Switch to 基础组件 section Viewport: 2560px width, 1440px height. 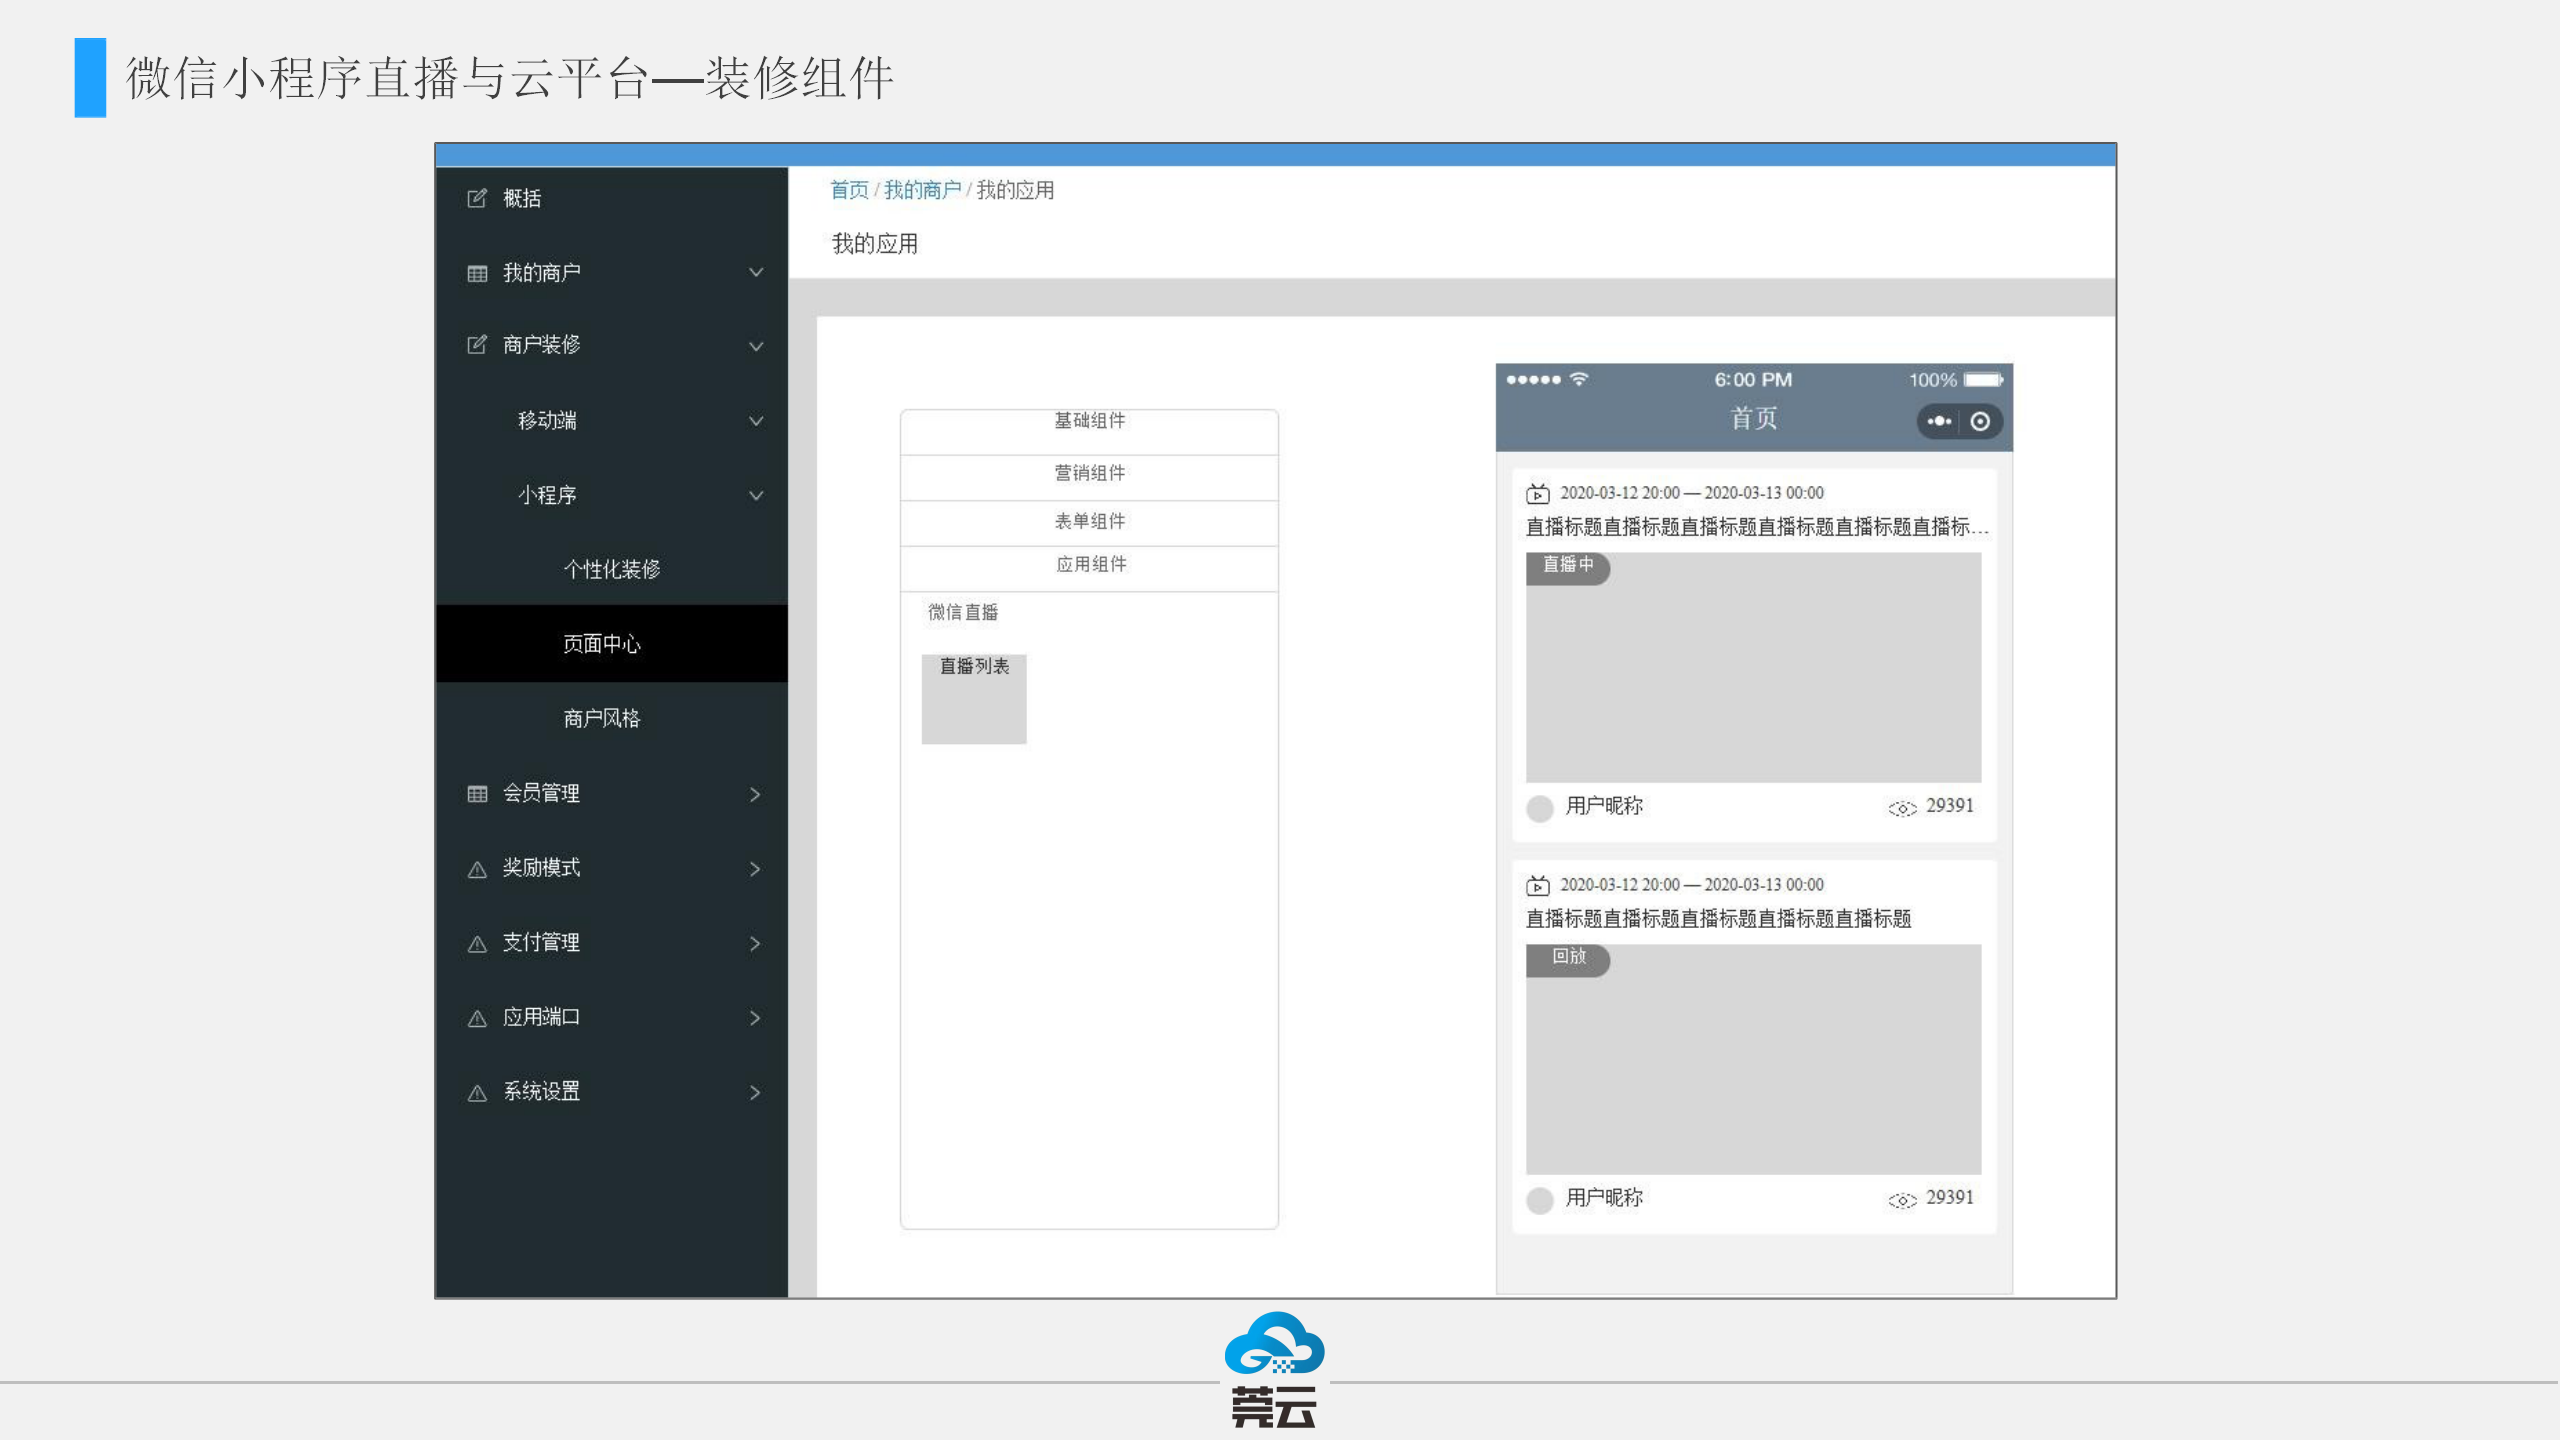[1089, 431]
